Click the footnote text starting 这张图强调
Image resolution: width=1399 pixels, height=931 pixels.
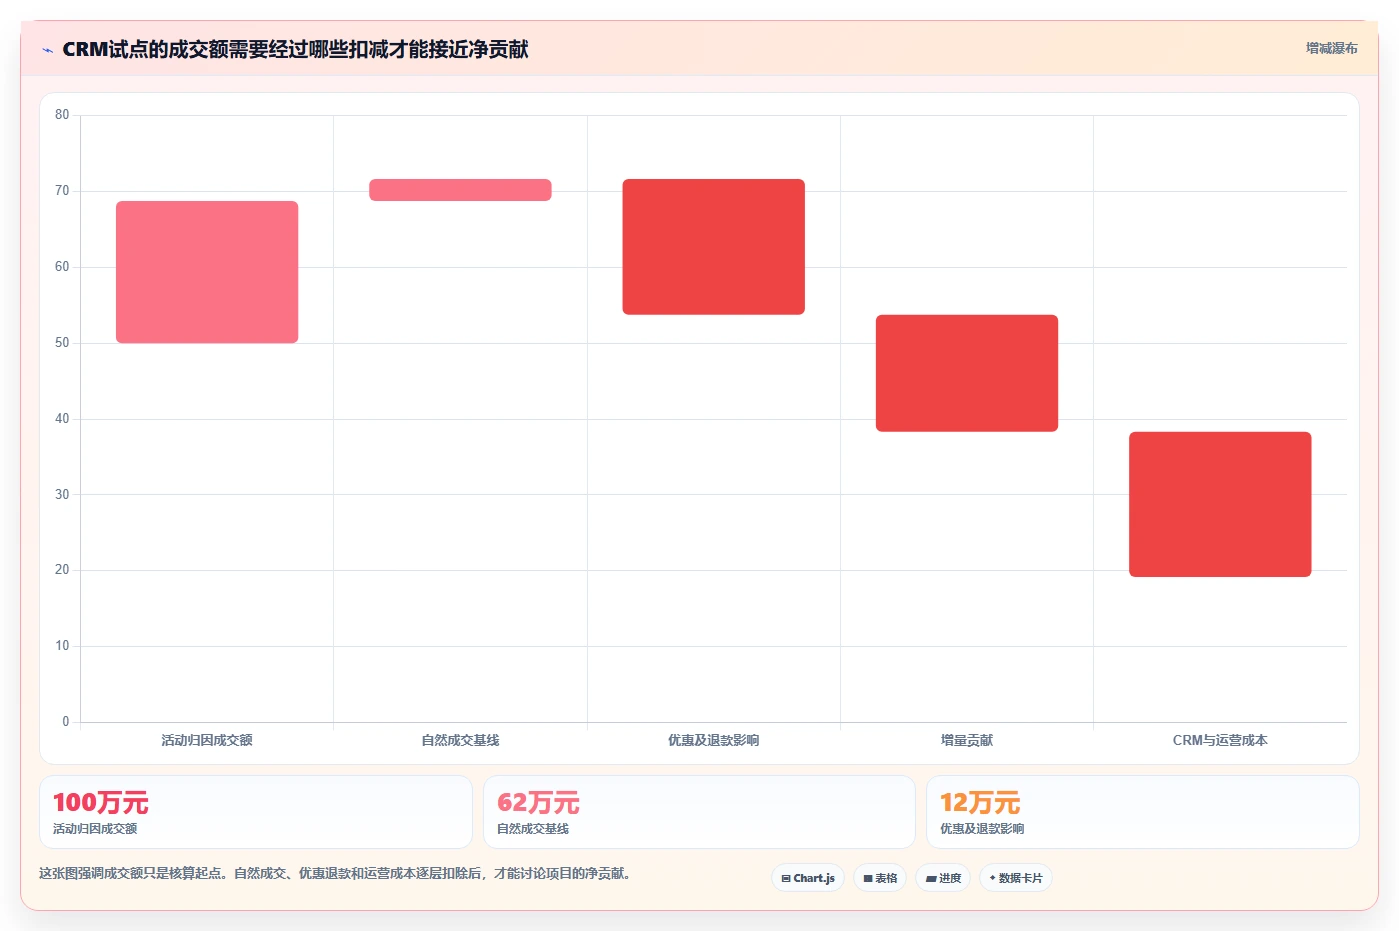pos(335,873)
